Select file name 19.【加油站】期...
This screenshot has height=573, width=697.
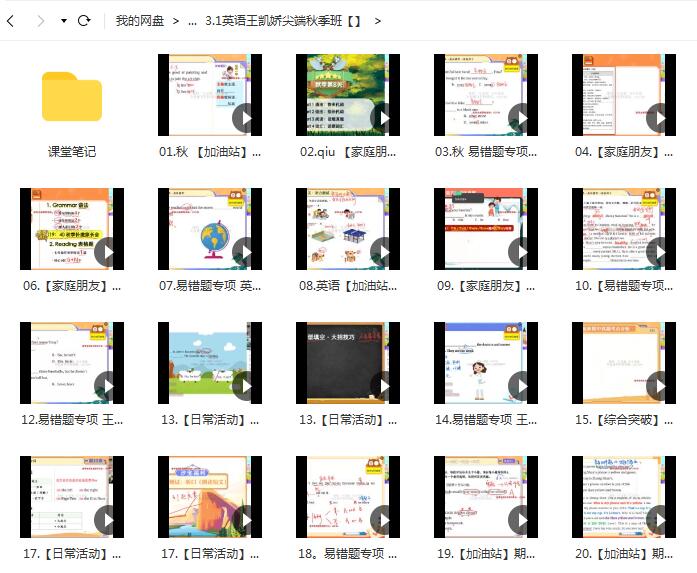(x=486, y=553)
